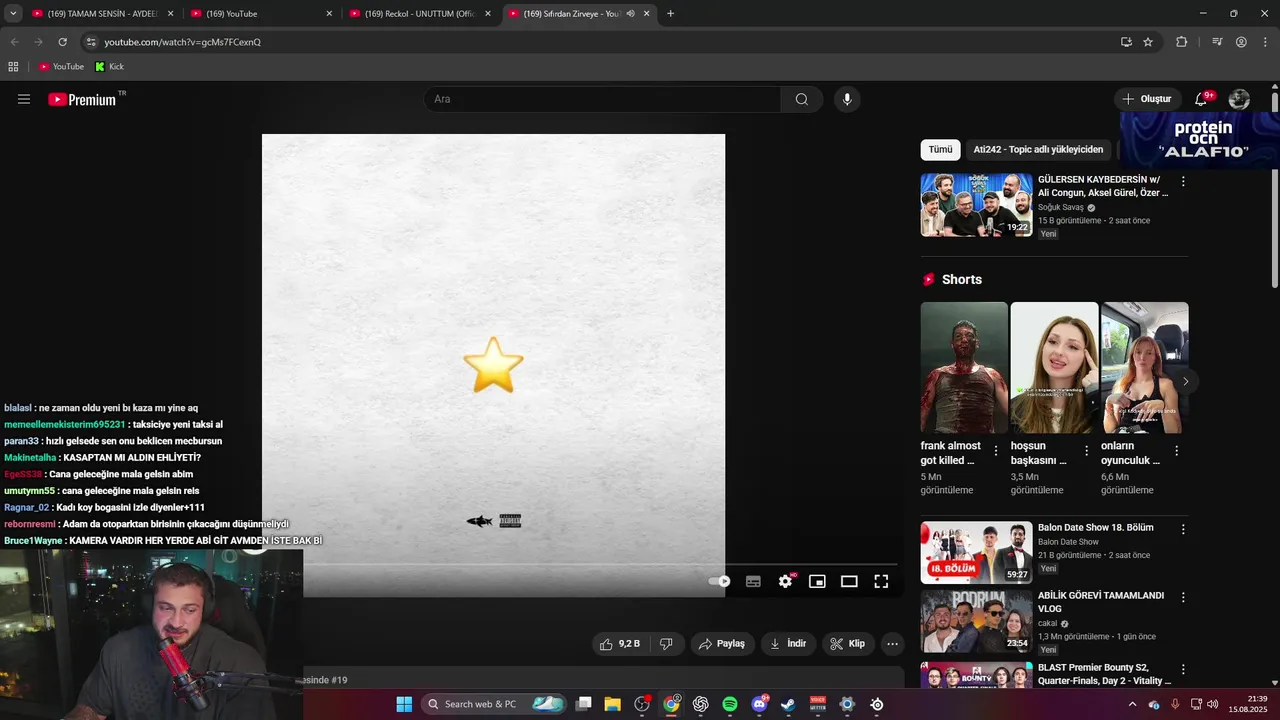
Task: Open Steam from the taskbar
Action: click(788, 704)
